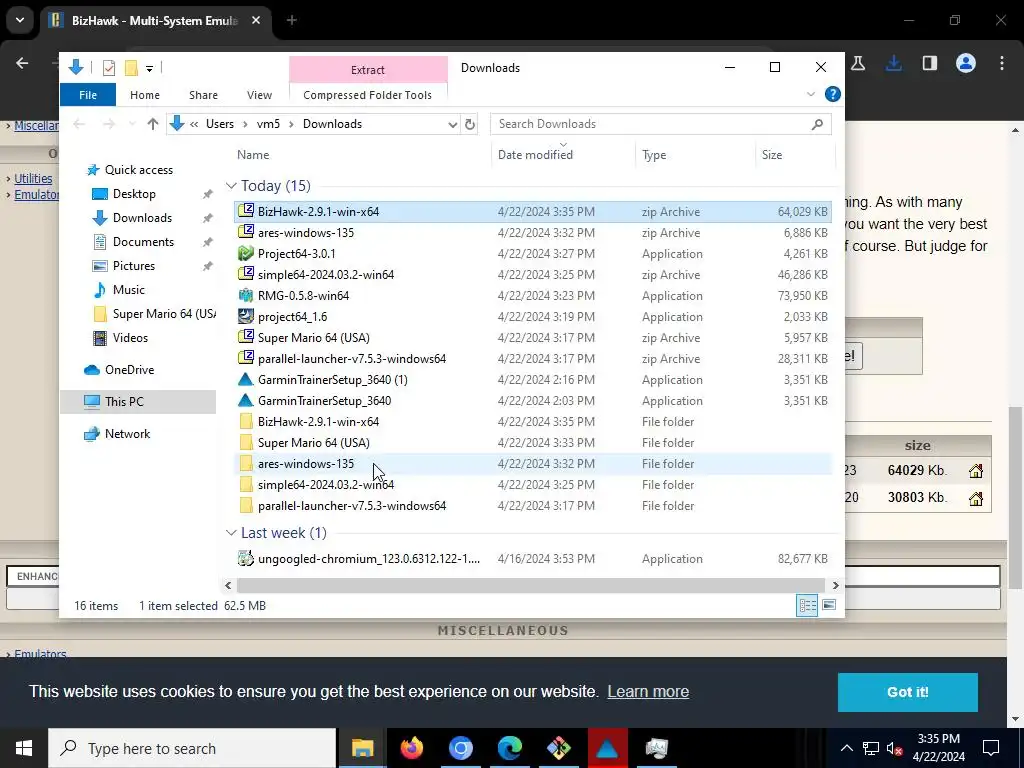Open Firefox from the taskbar
The width and height of the screenshot is (1024, 768).
tap(411, 748)
